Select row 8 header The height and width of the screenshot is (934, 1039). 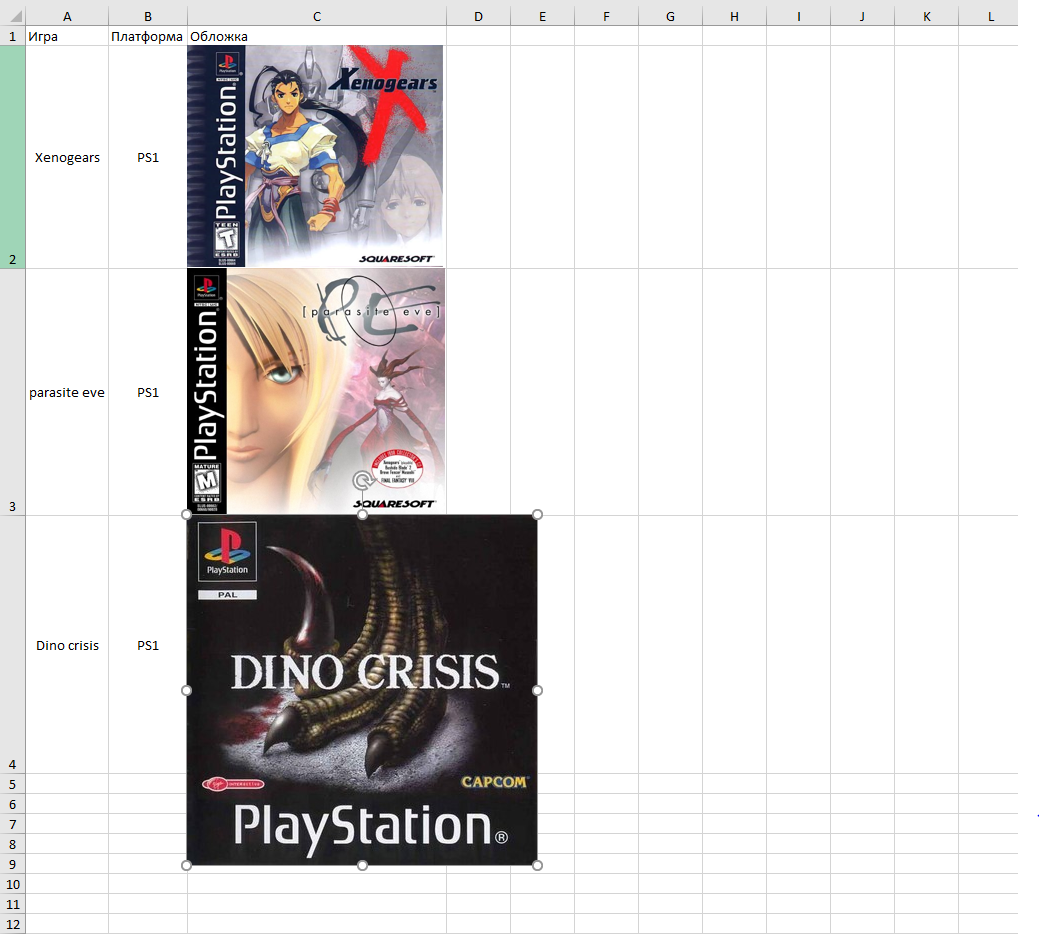pyautogui.click(x=13, y=843)
